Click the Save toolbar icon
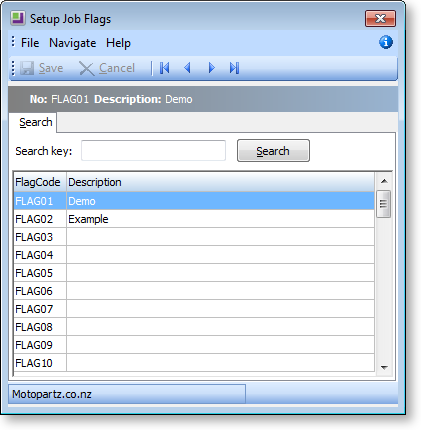Viewport: 421px width, 430px height. pos(27,68)
